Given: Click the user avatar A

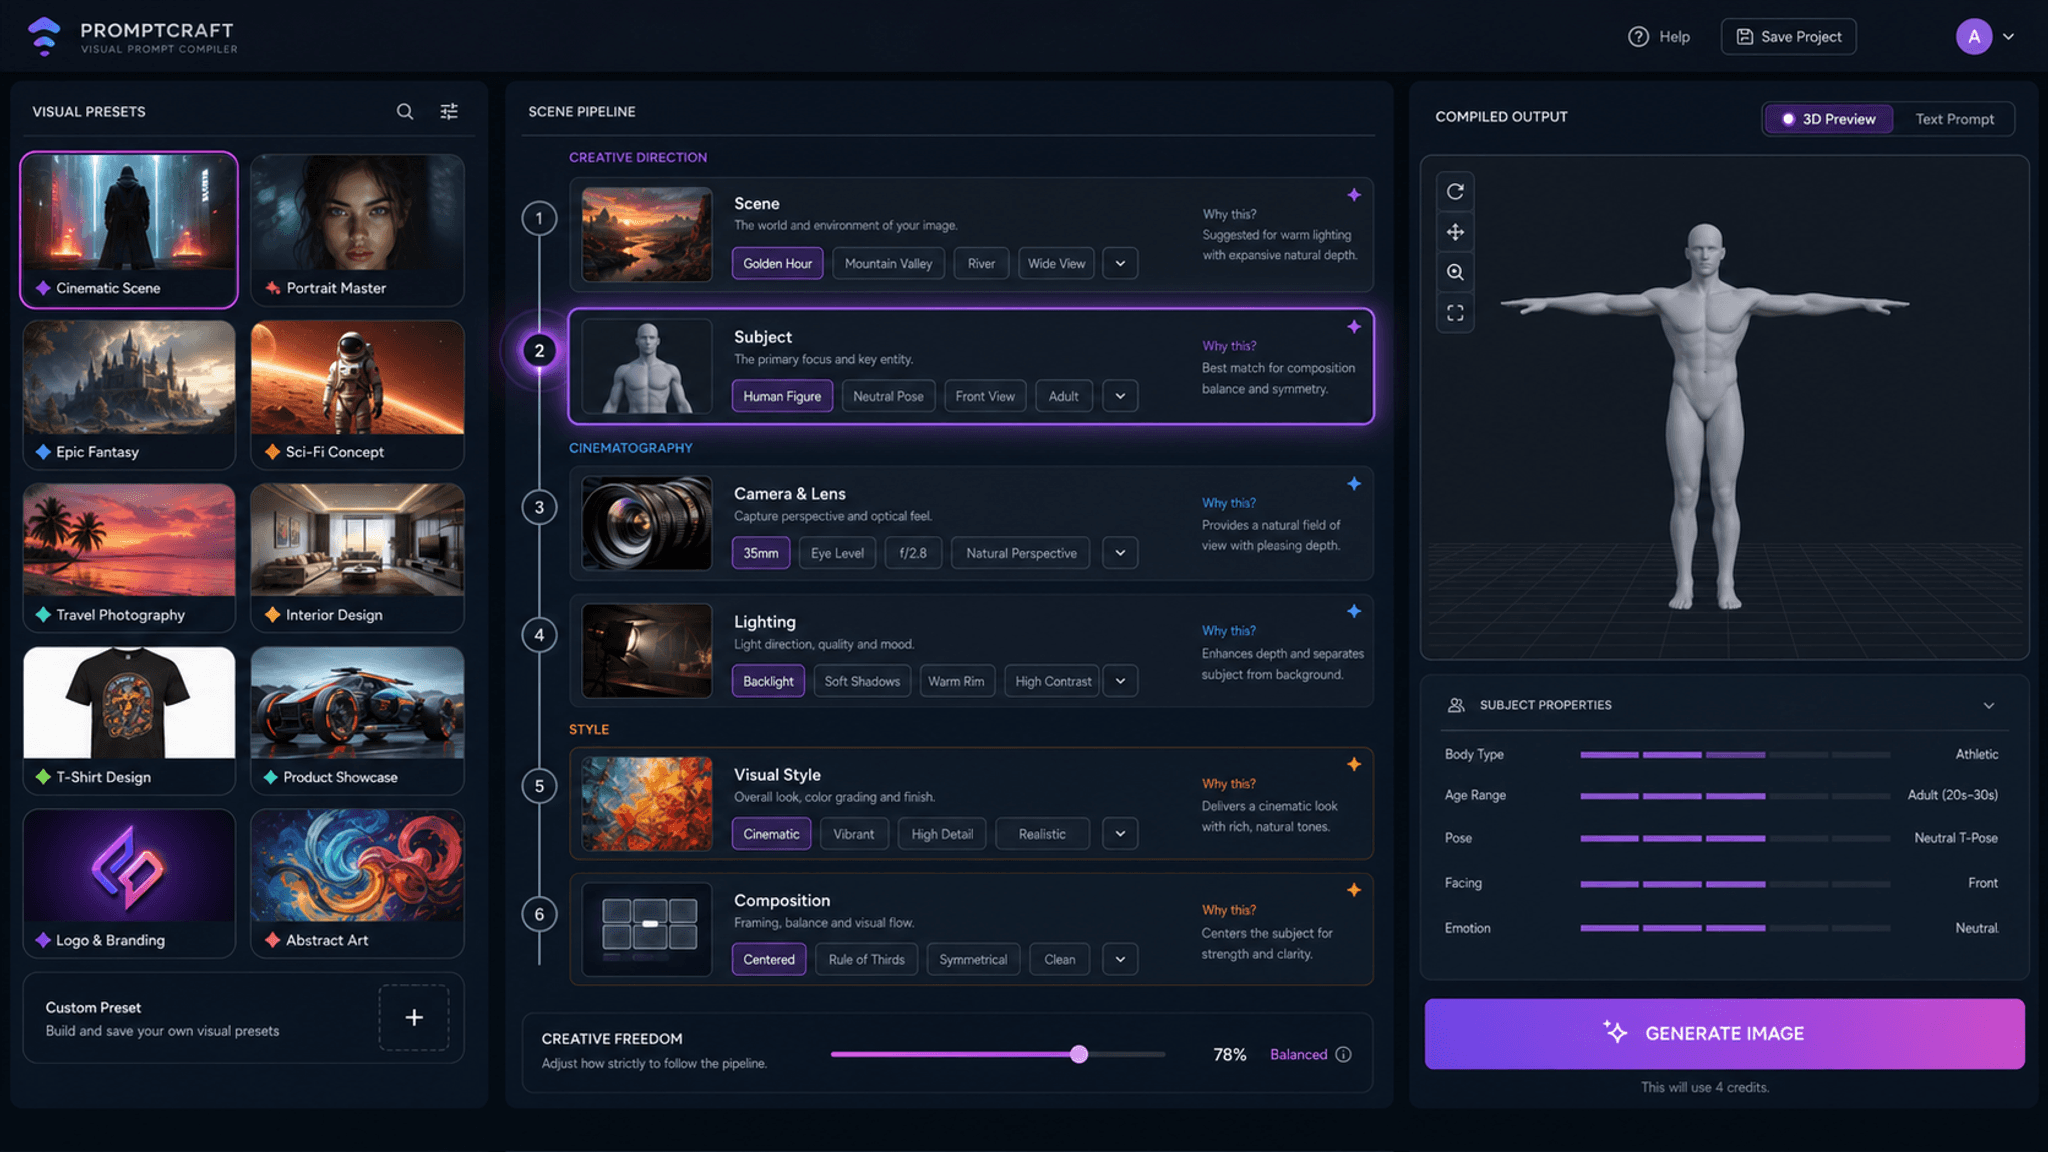Looking at the screenshot, I should tap(1974, 37).
